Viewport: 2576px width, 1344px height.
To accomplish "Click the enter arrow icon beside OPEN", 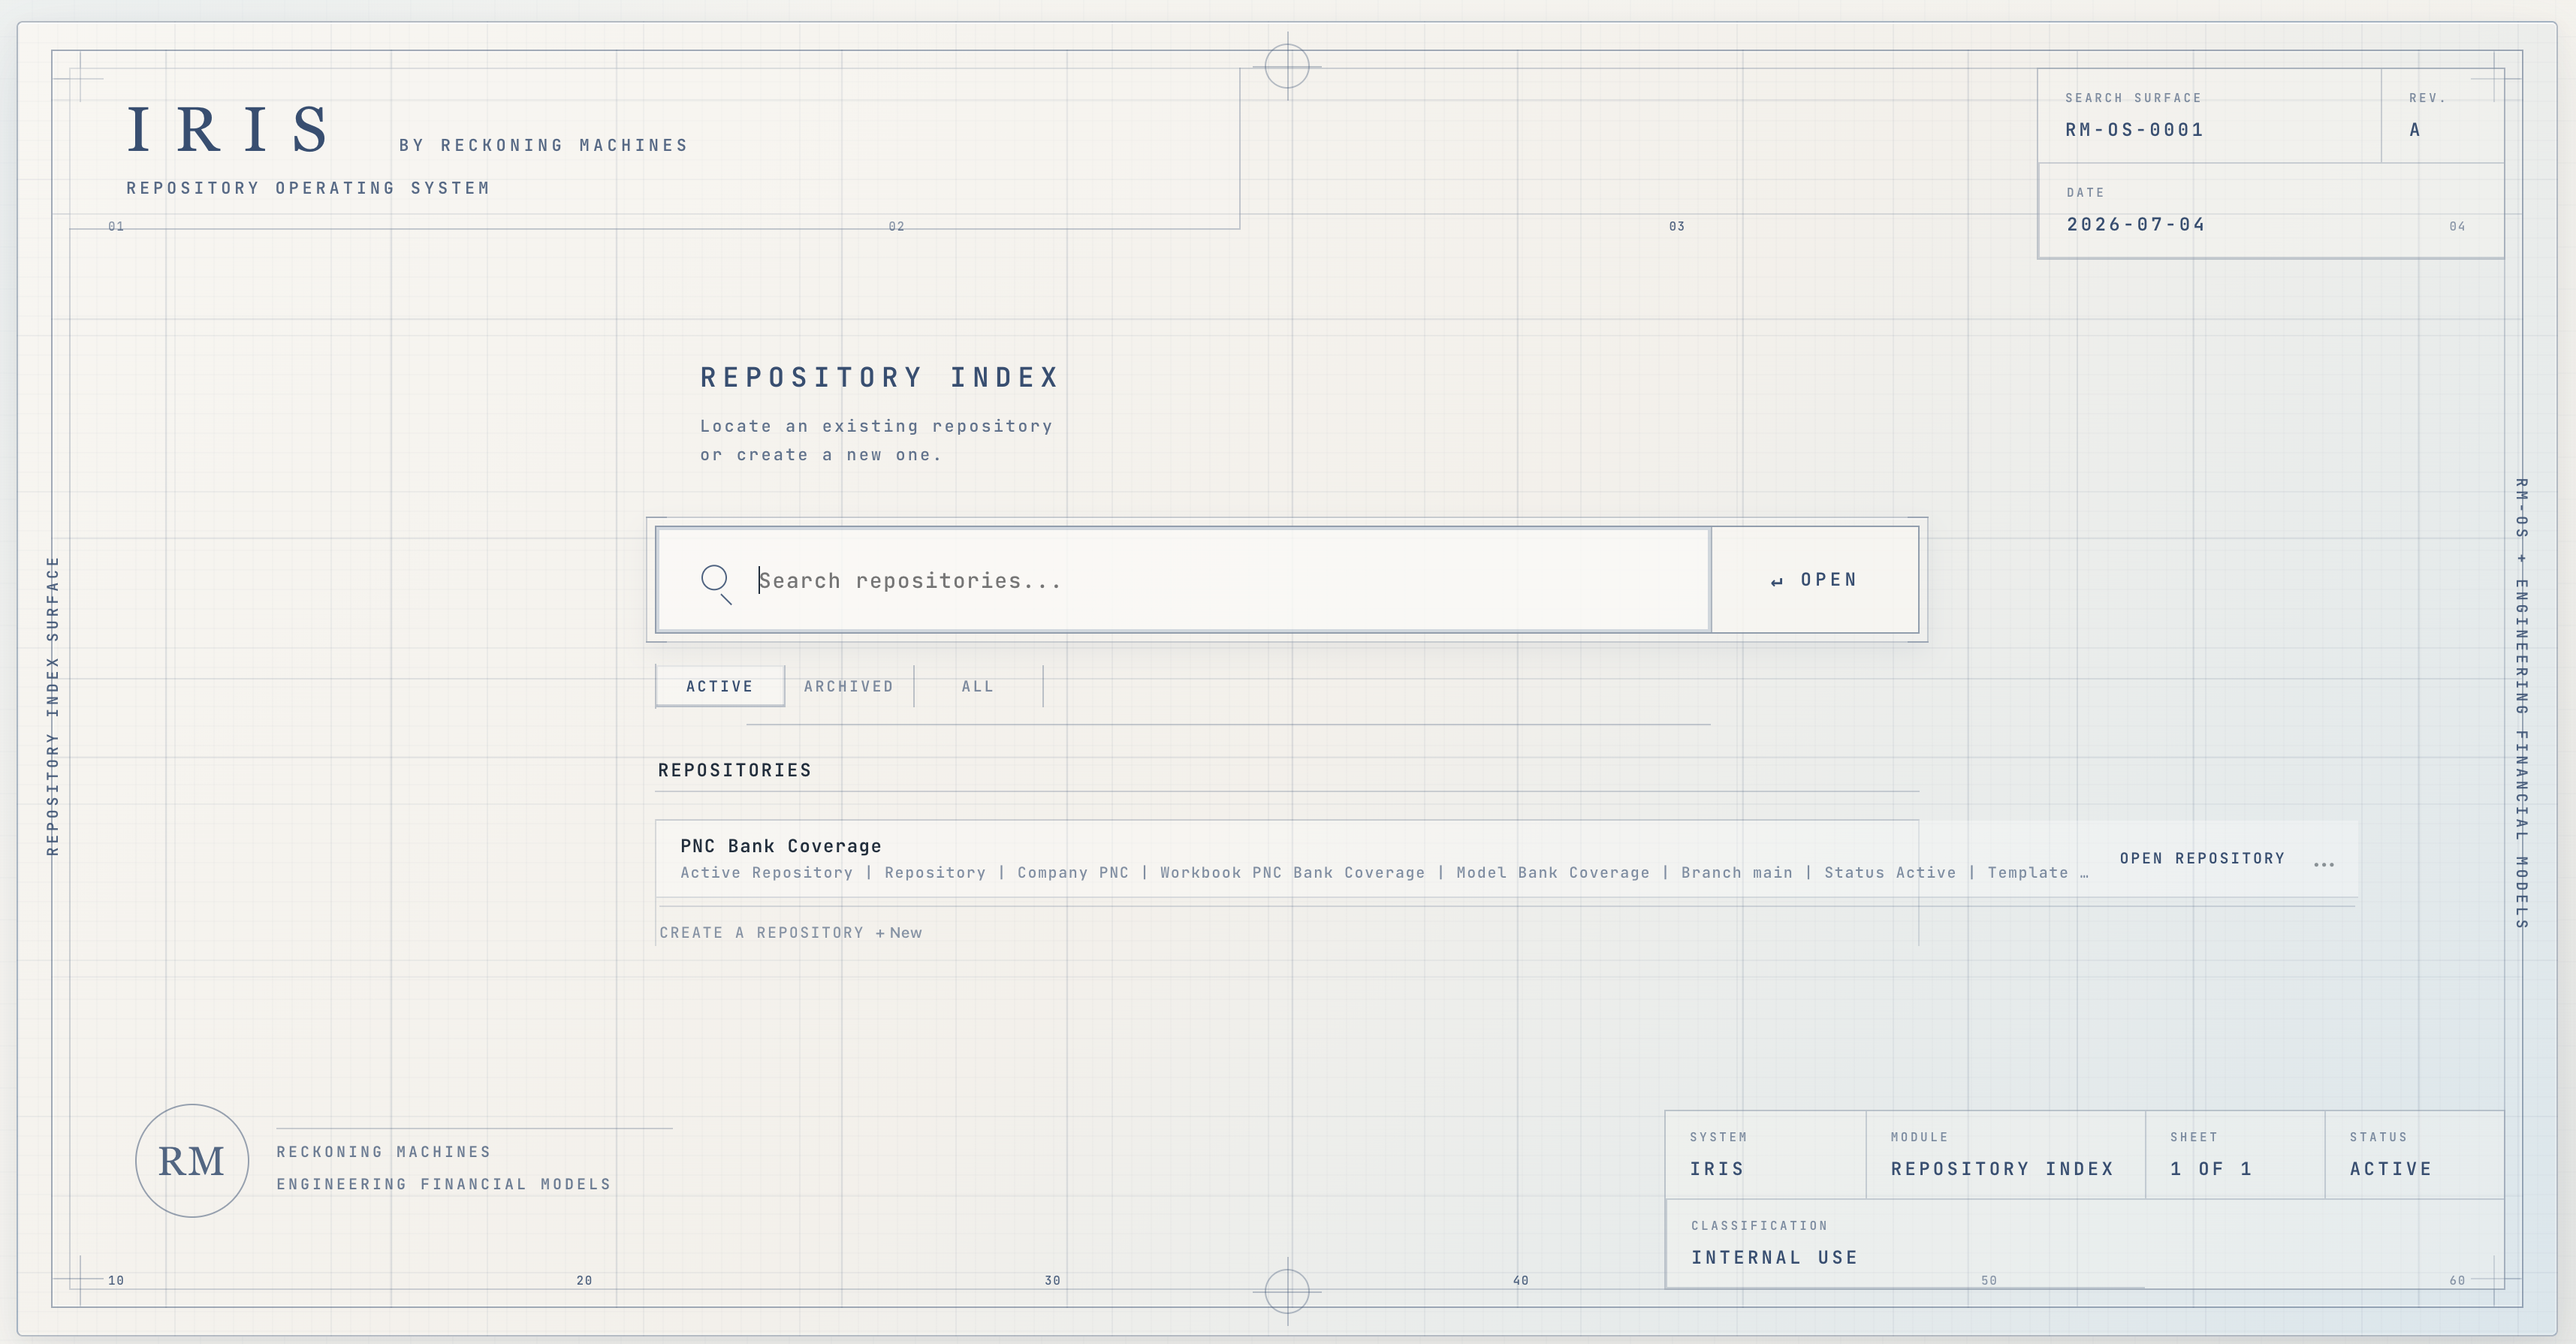I will pos(1777,582).
